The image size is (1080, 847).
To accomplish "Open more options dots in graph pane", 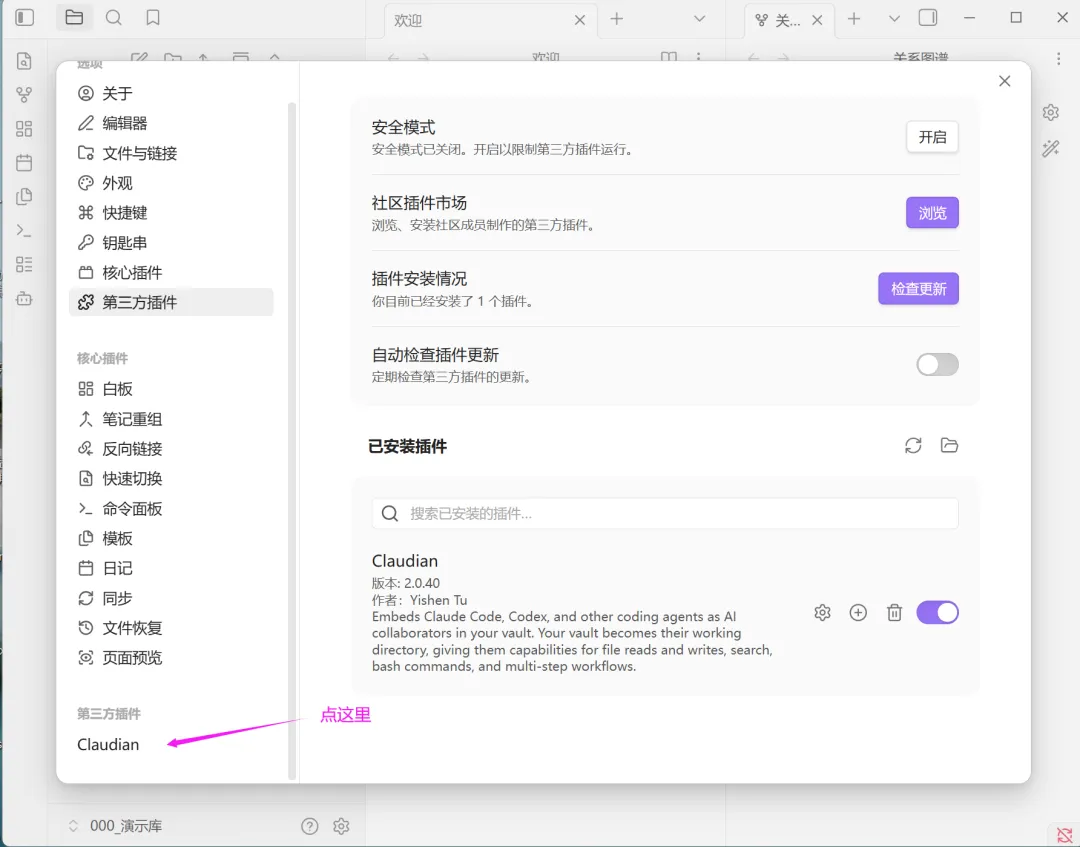I will click(x=1059, y=59).
